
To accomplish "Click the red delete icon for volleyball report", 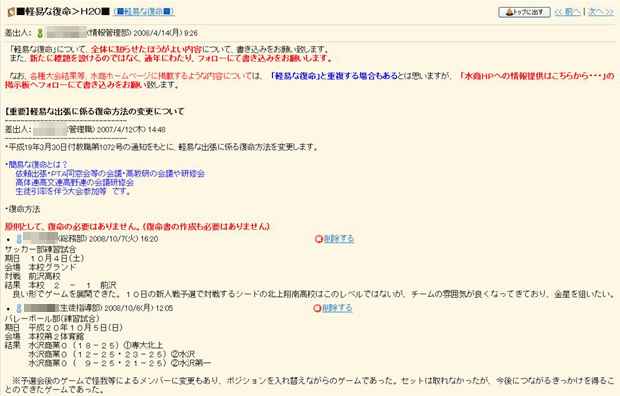I will pyautogui.click(x=317, y=308).
